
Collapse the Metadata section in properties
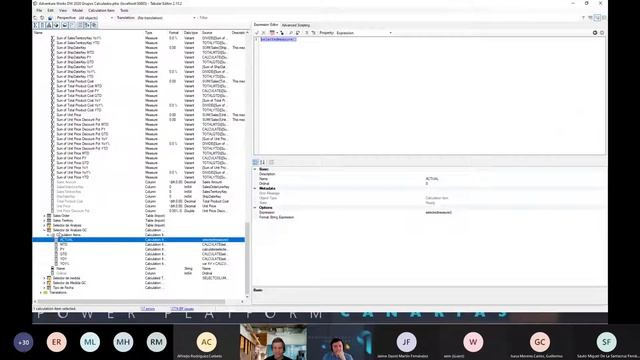click(x=255, y=189)
